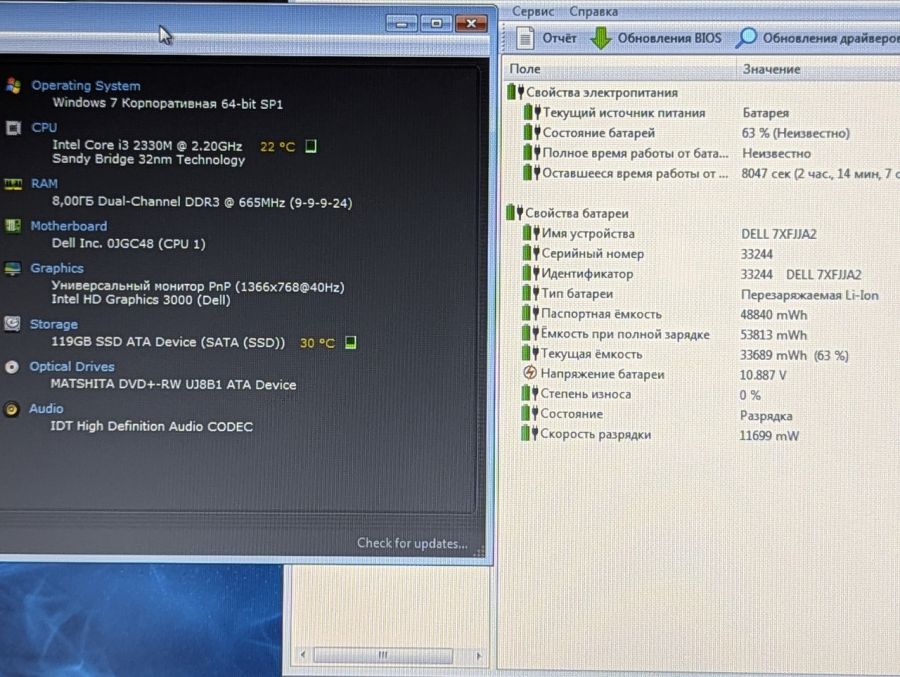This screenshot has width=900, height=677.
Task: Click the Поле column header
Action: click(x=620, y=69)
